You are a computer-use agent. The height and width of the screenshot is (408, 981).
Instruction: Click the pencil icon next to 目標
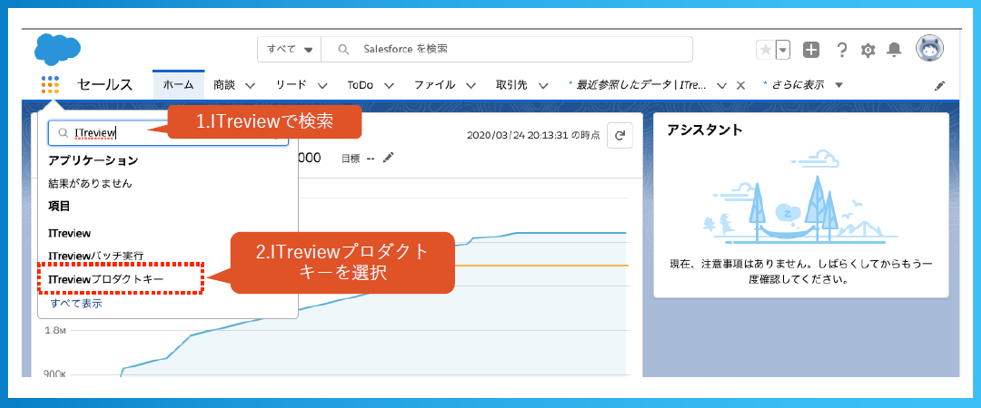[389, 158]
